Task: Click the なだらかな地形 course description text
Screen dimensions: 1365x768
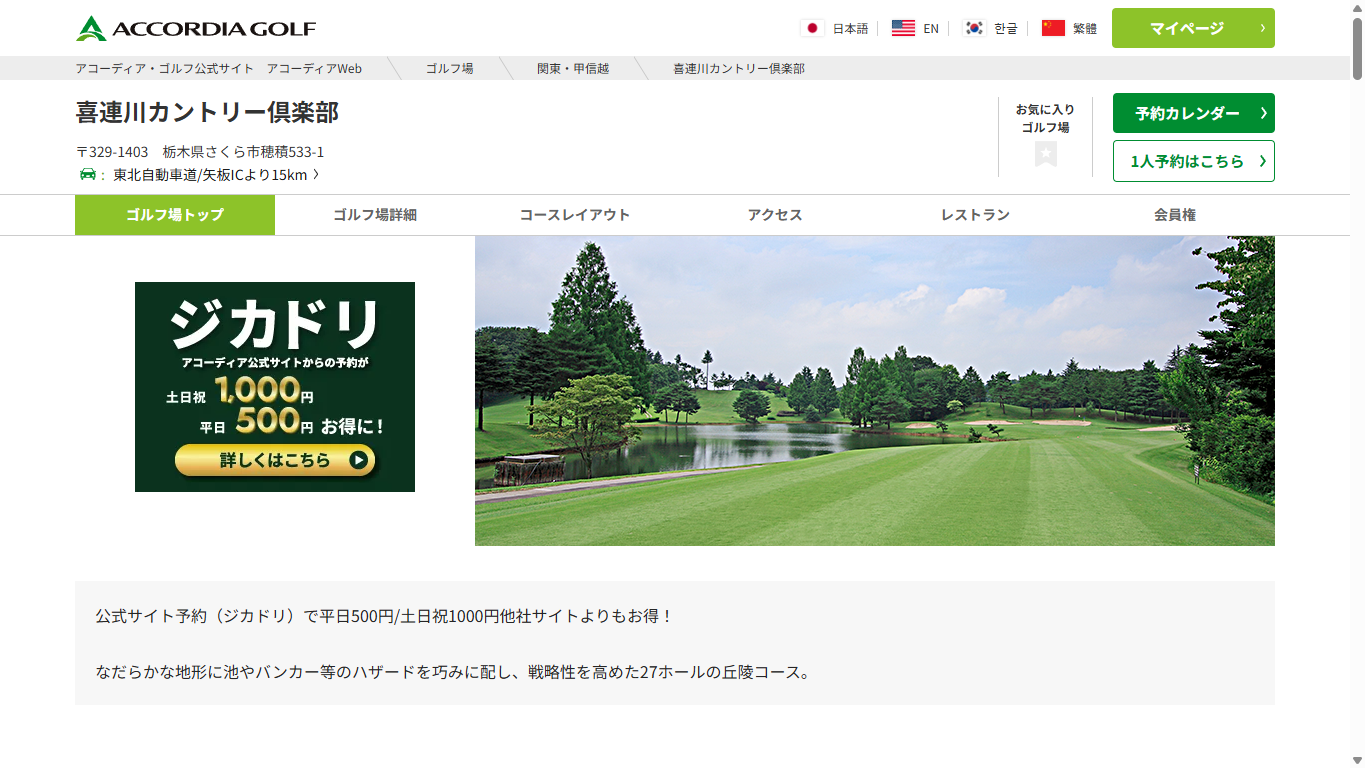Action: (453, 672)
